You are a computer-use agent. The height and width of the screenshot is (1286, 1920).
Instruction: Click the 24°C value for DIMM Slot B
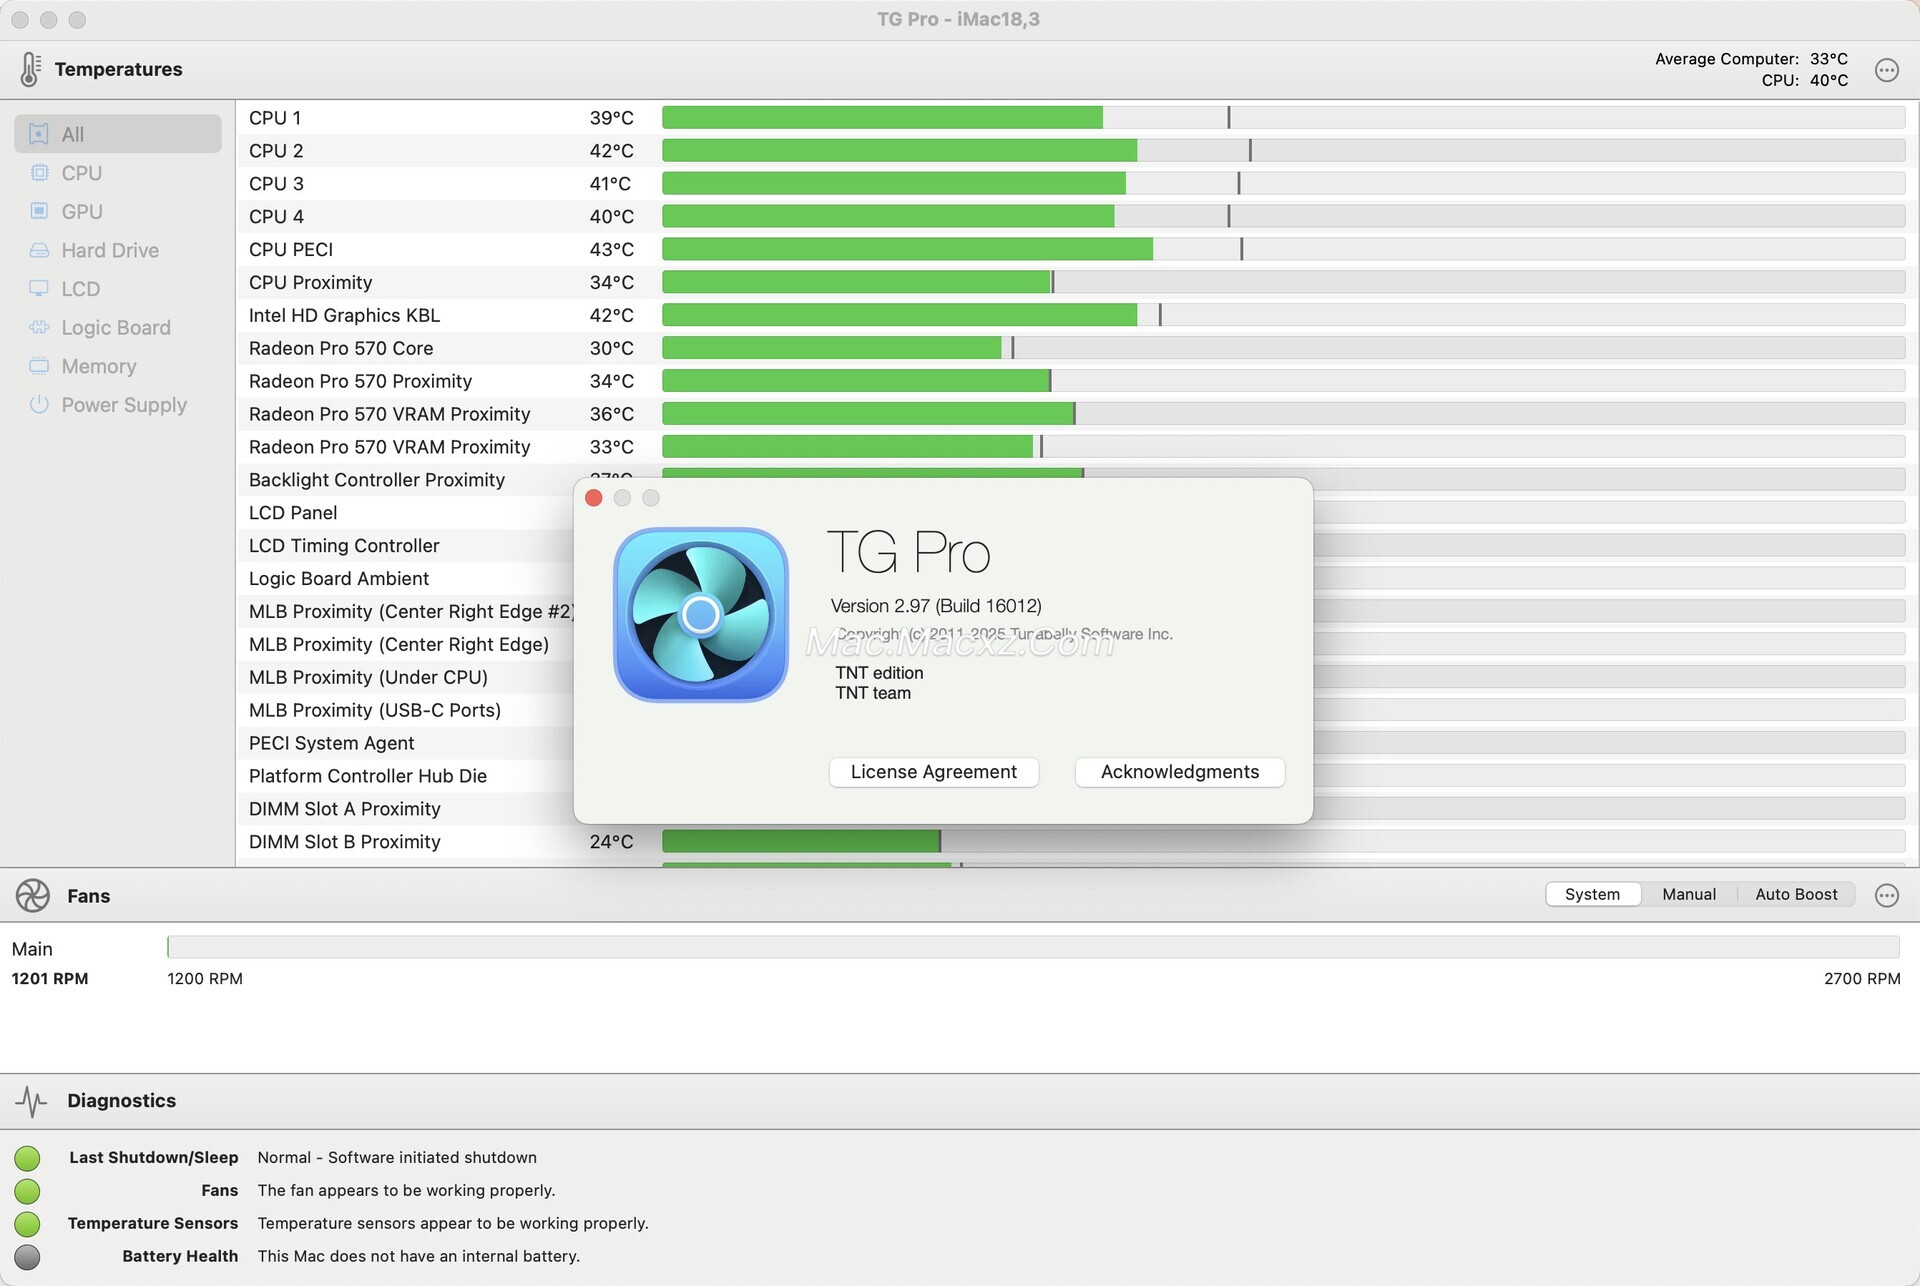(611, 842)
